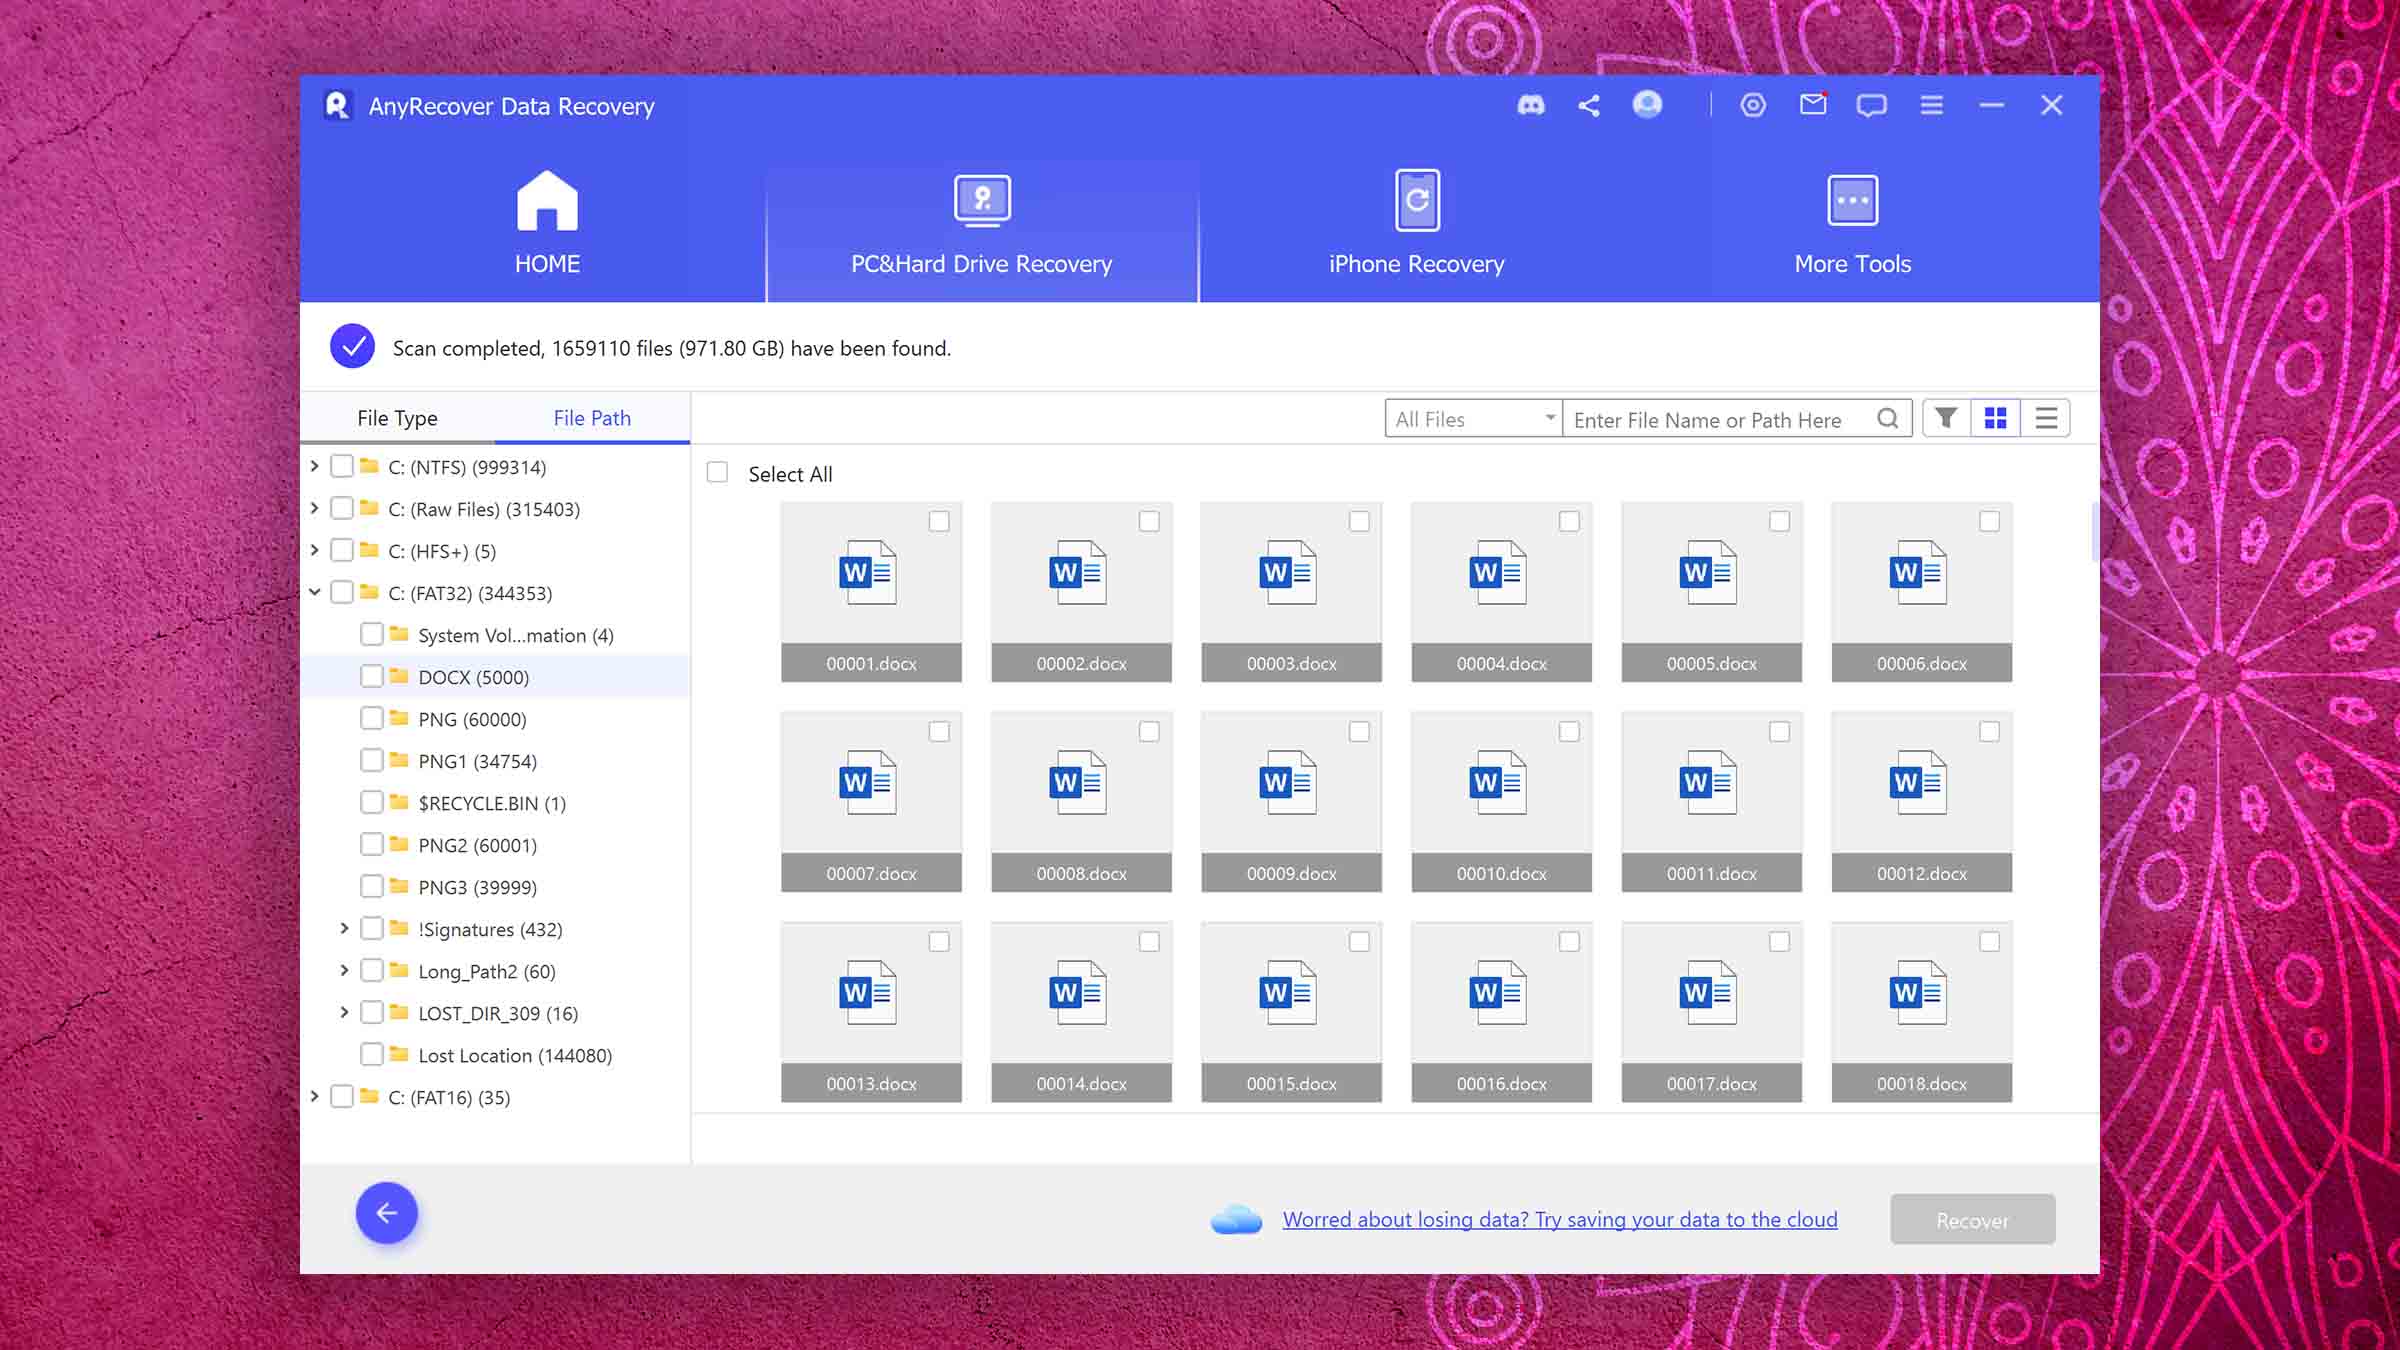Select the 00007.docx thumbnail

pos(871,801)
